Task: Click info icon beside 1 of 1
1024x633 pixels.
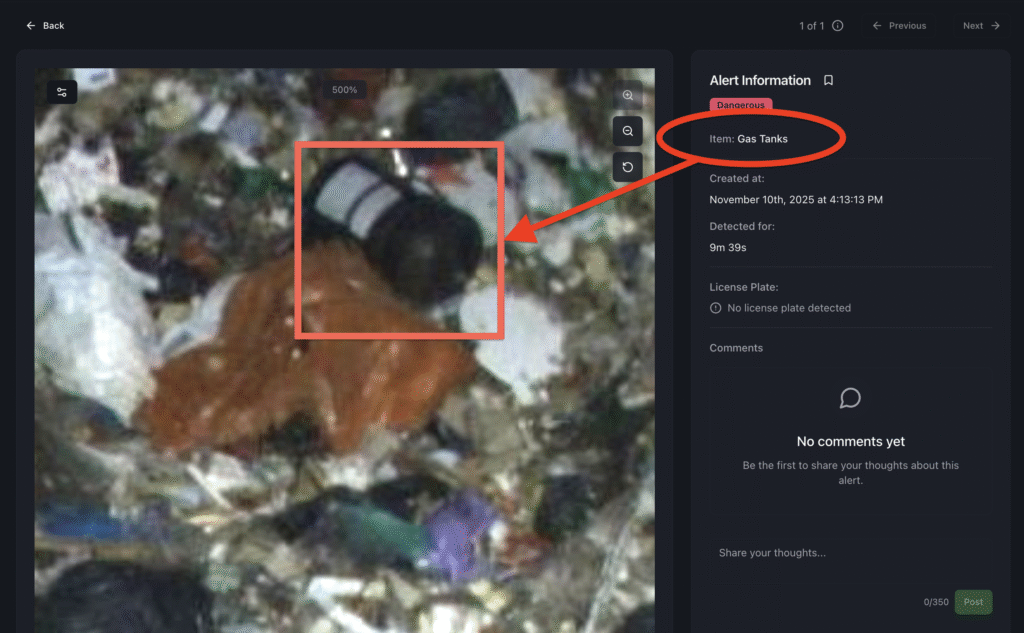Action: click(838, 26)
